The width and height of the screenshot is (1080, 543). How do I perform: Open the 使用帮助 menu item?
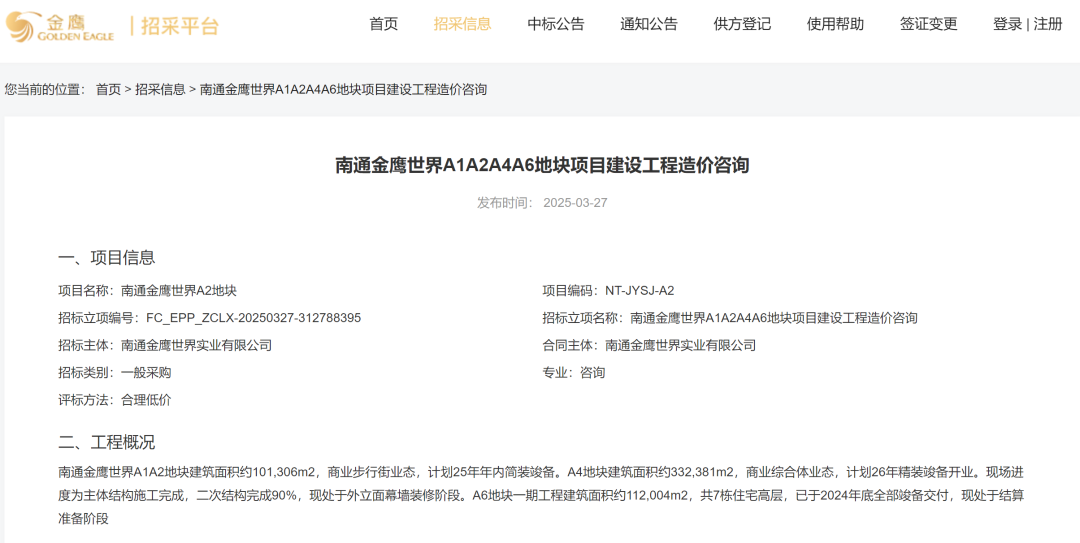(x=835, y=24)
